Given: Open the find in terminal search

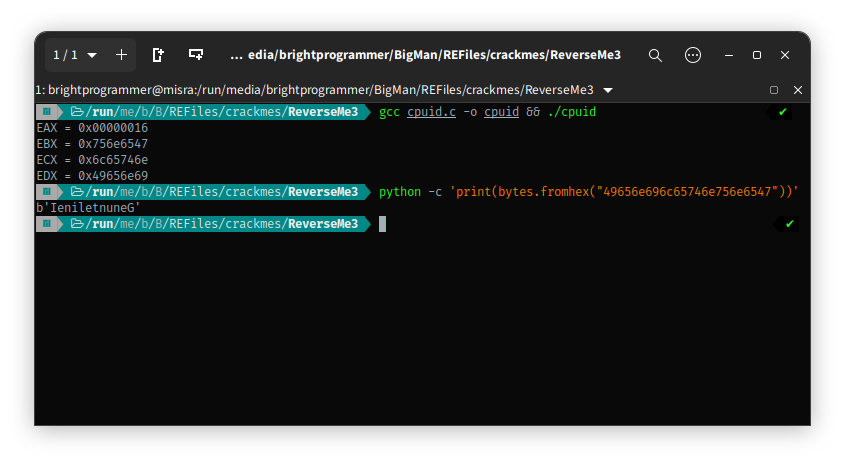Looking at the screenshot, I should point(655,55).
